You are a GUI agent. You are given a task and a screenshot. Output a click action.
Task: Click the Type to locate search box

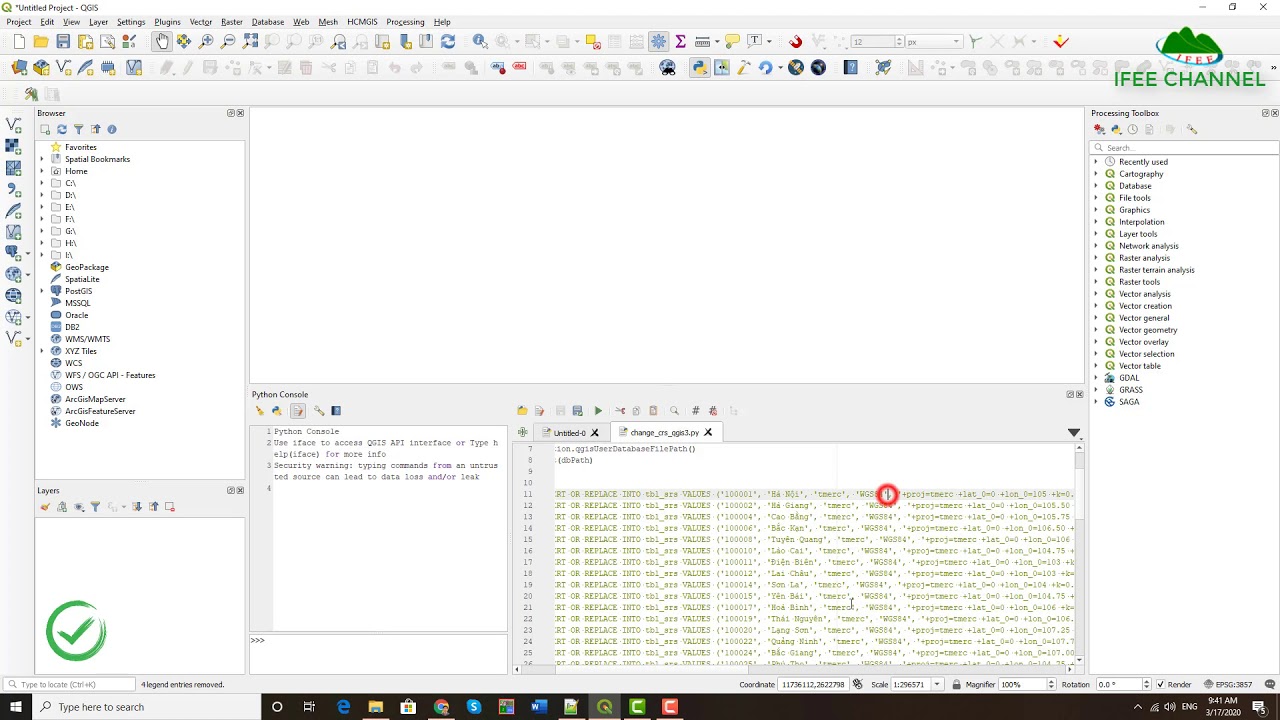point(70,684)
